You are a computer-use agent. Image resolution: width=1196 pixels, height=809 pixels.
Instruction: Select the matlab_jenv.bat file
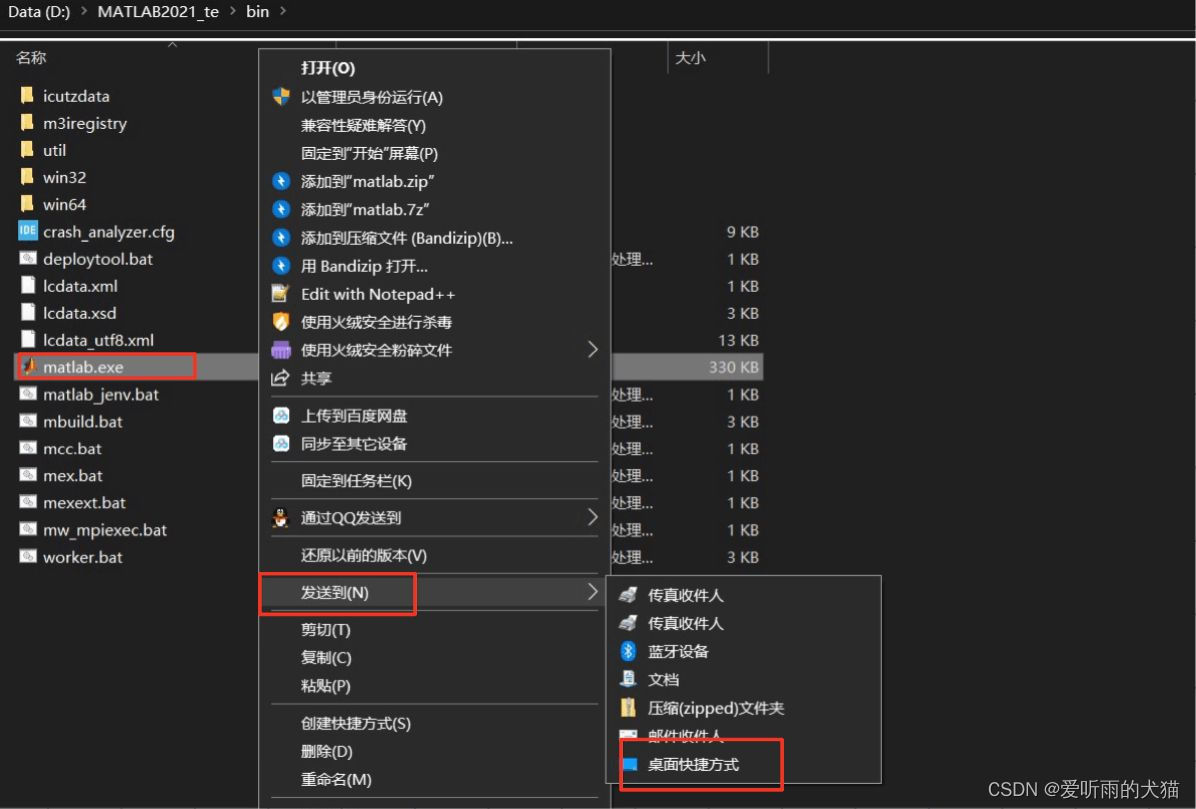(101, 394)
